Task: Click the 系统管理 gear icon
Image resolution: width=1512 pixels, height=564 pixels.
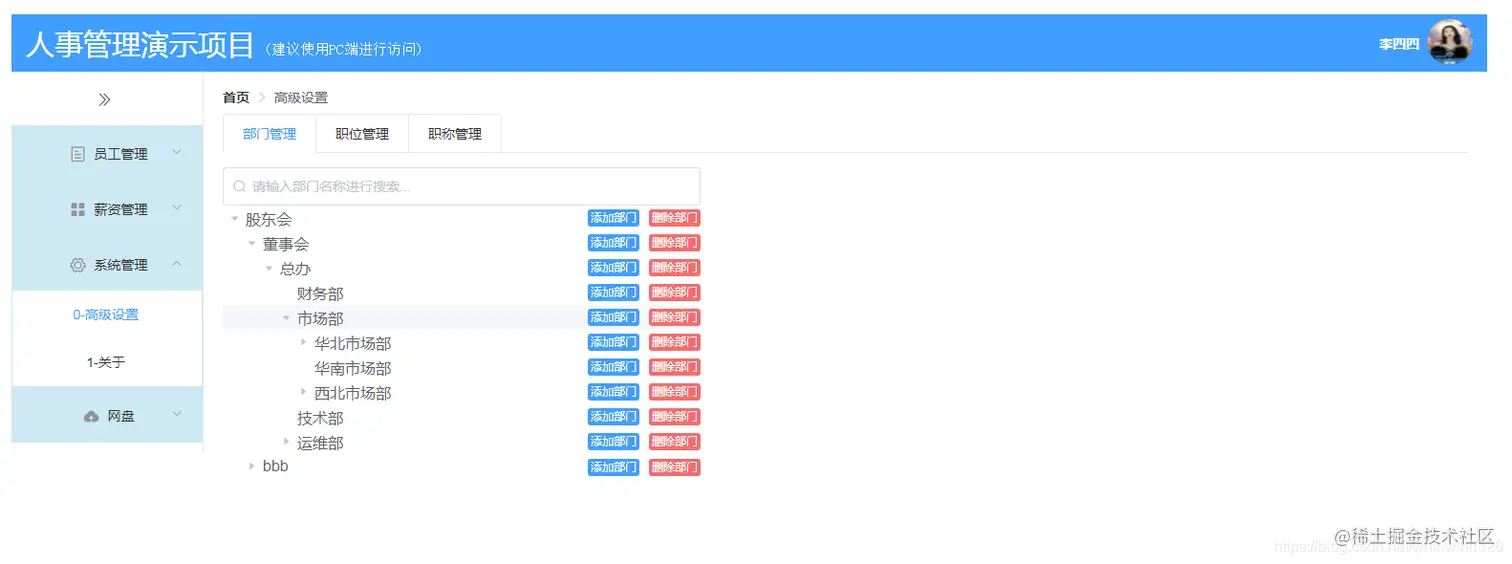Action: click(78, 265)
